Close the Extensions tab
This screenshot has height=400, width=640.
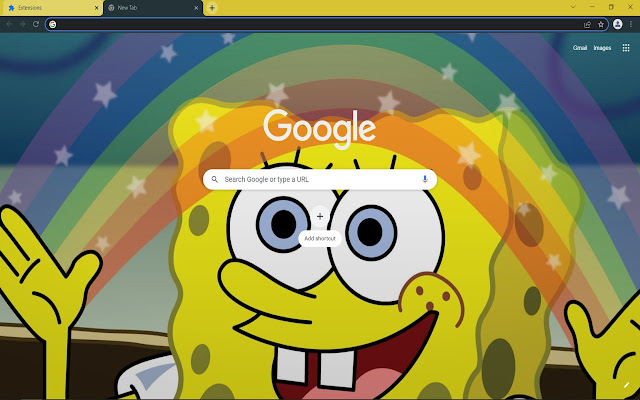click(x=97, y=8)
